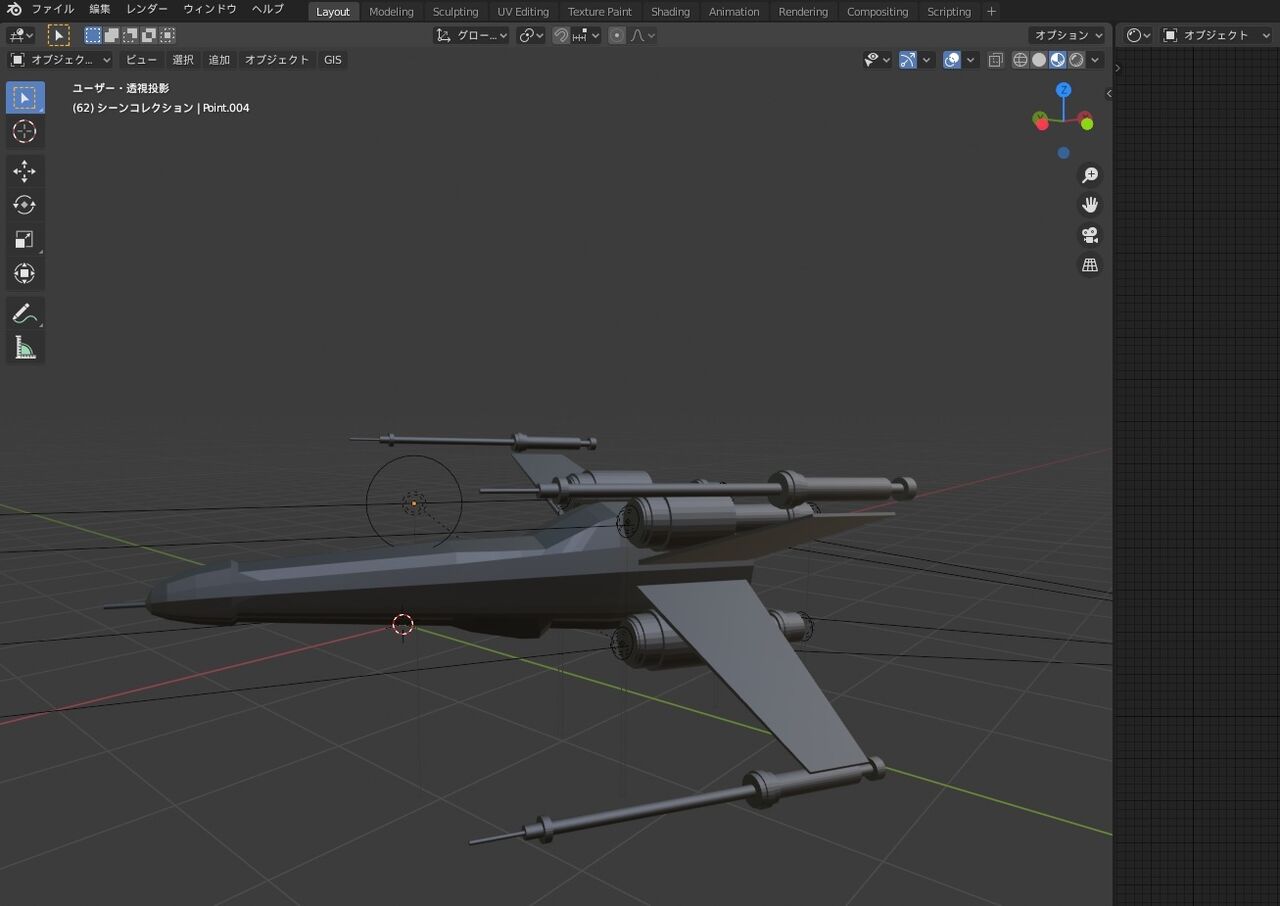1280x906 pixels.
Task: Set selection mode to intersect
Action: 167,35
